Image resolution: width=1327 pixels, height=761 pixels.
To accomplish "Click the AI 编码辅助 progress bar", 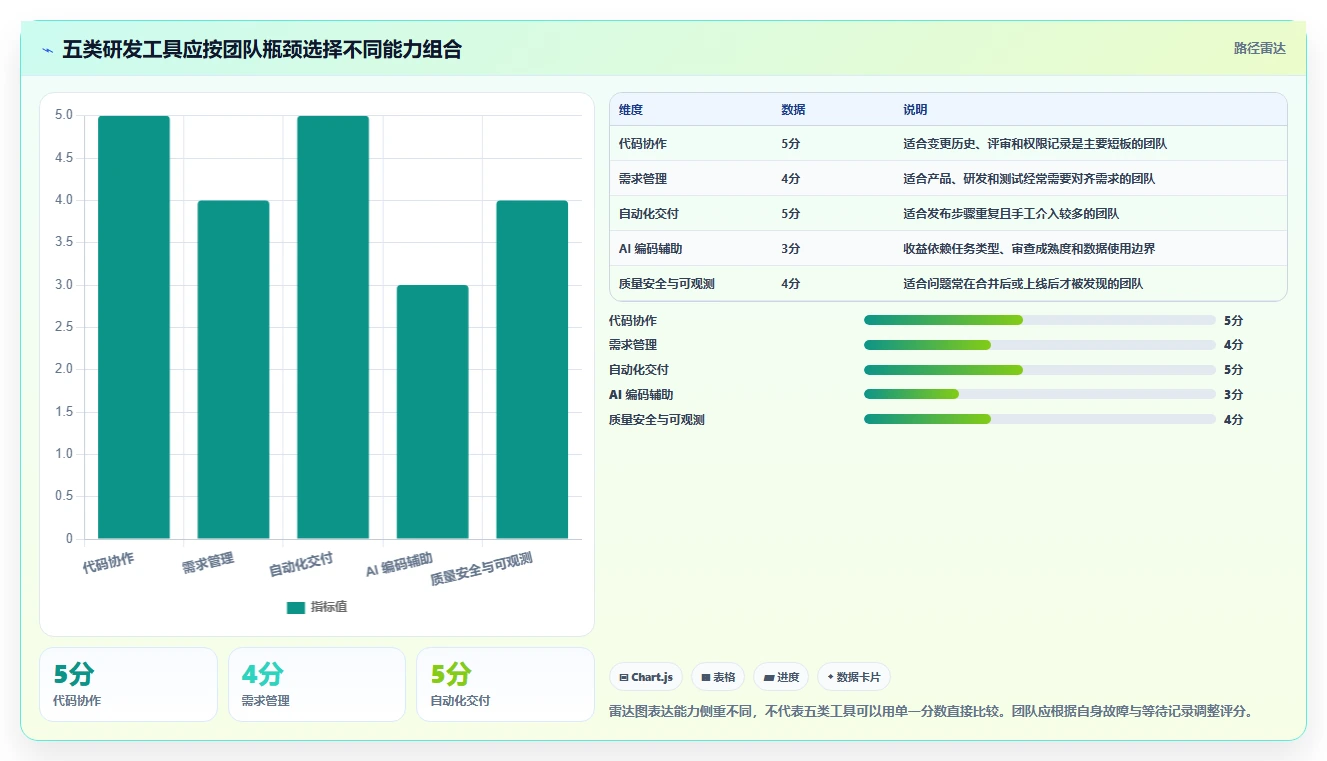I will click(1040, 394).
